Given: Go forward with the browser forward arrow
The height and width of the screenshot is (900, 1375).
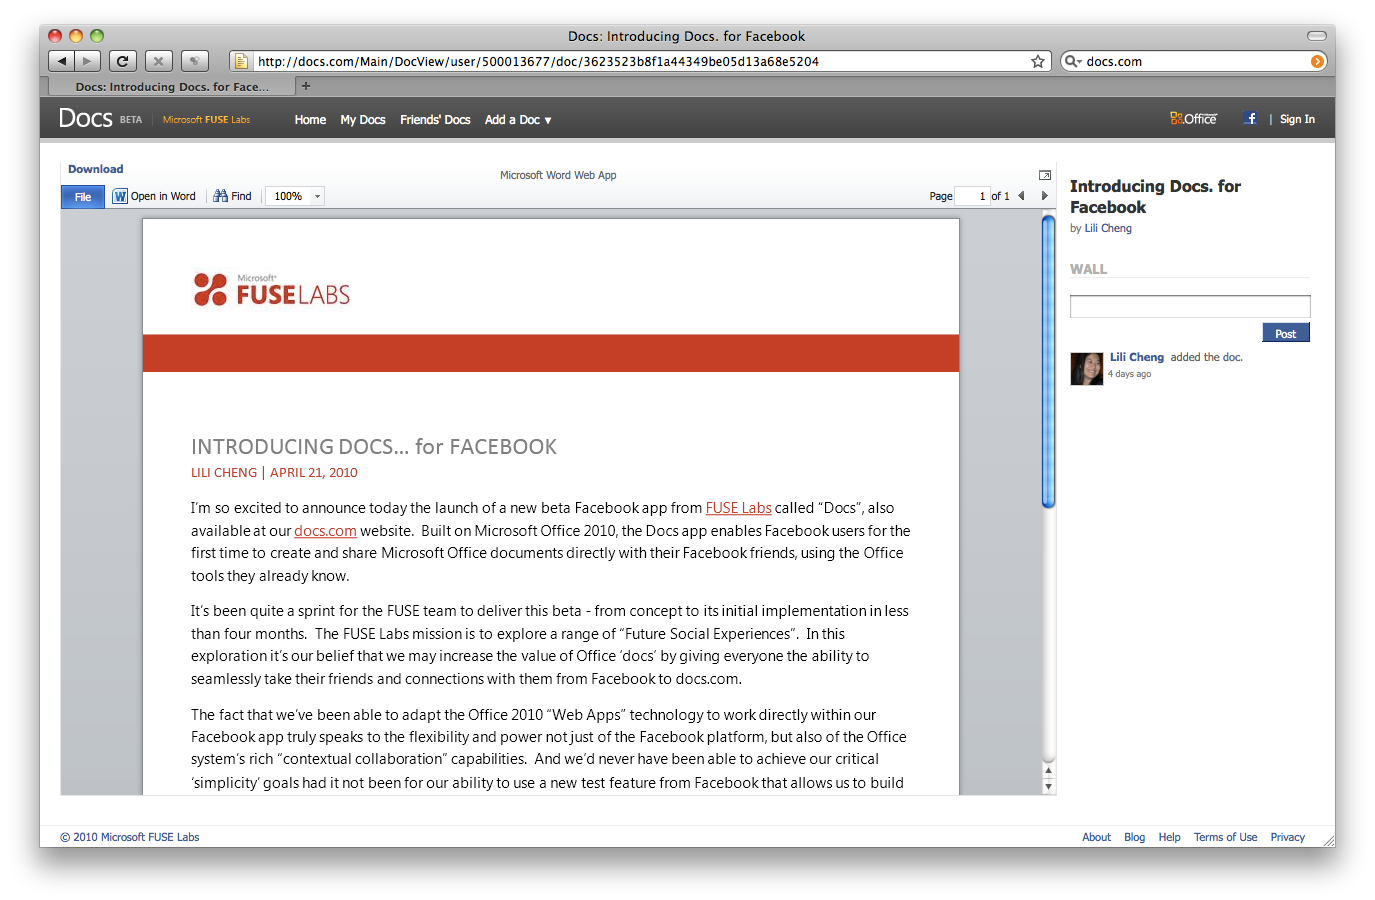Looking at the screenshot, I should coord(88,61).
